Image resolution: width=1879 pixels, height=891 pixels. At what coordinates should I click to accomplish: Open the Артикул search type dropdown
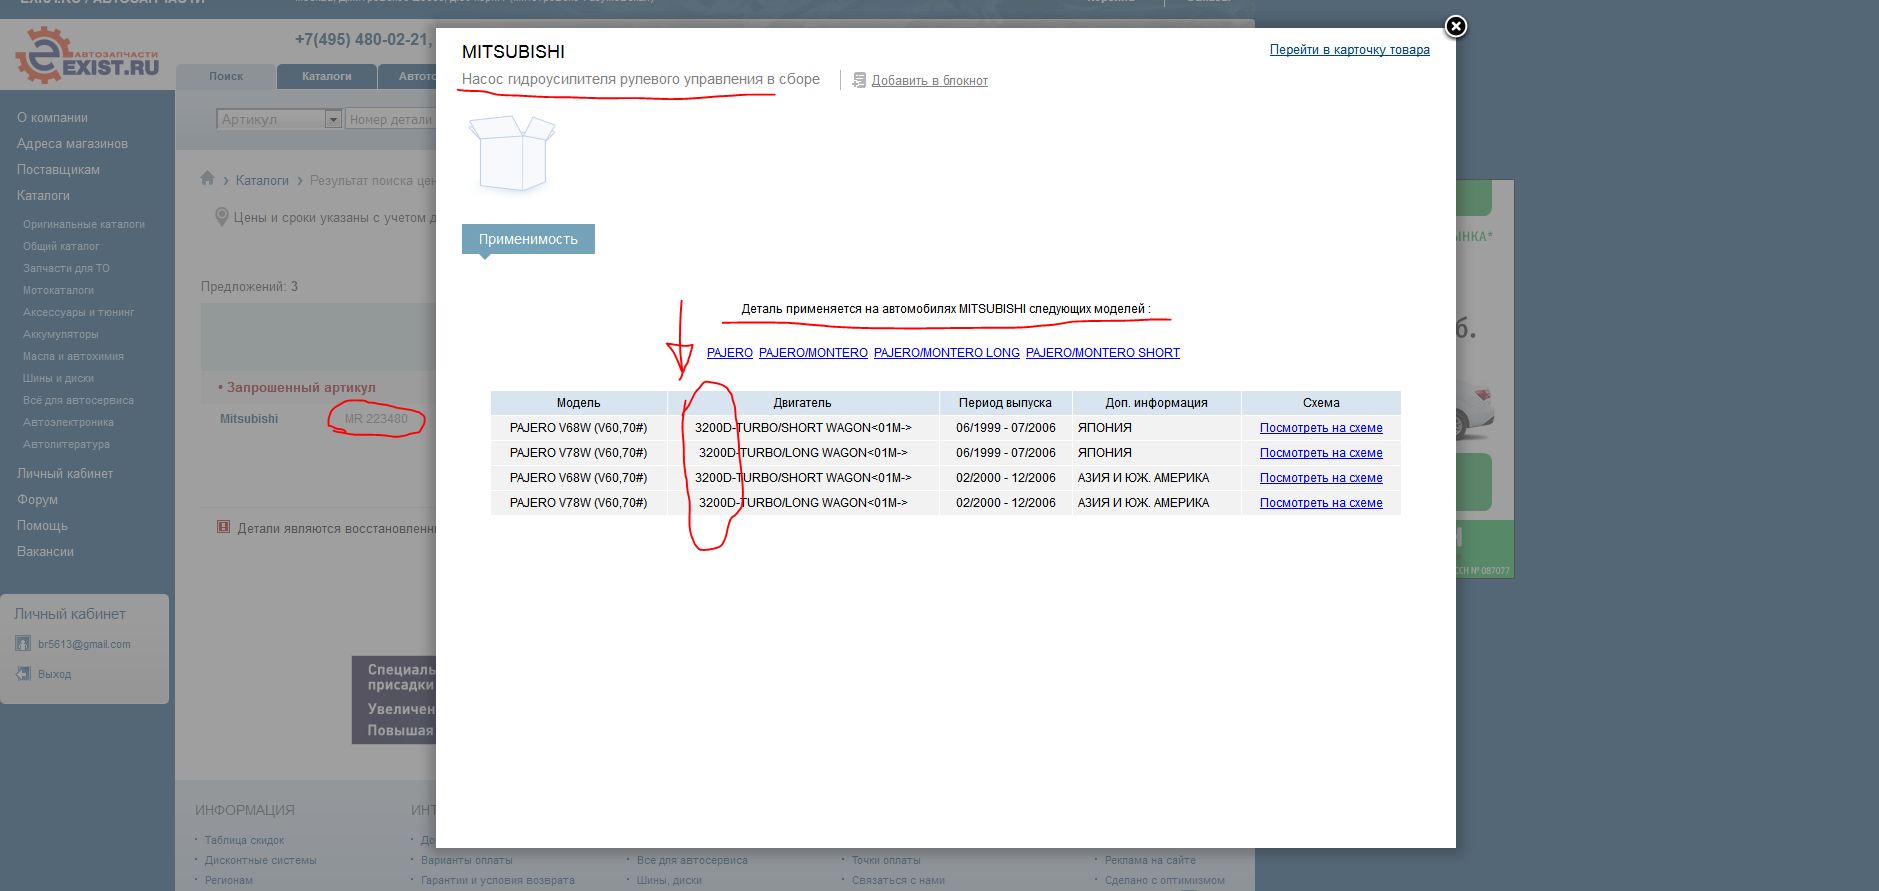pos(333,120)
